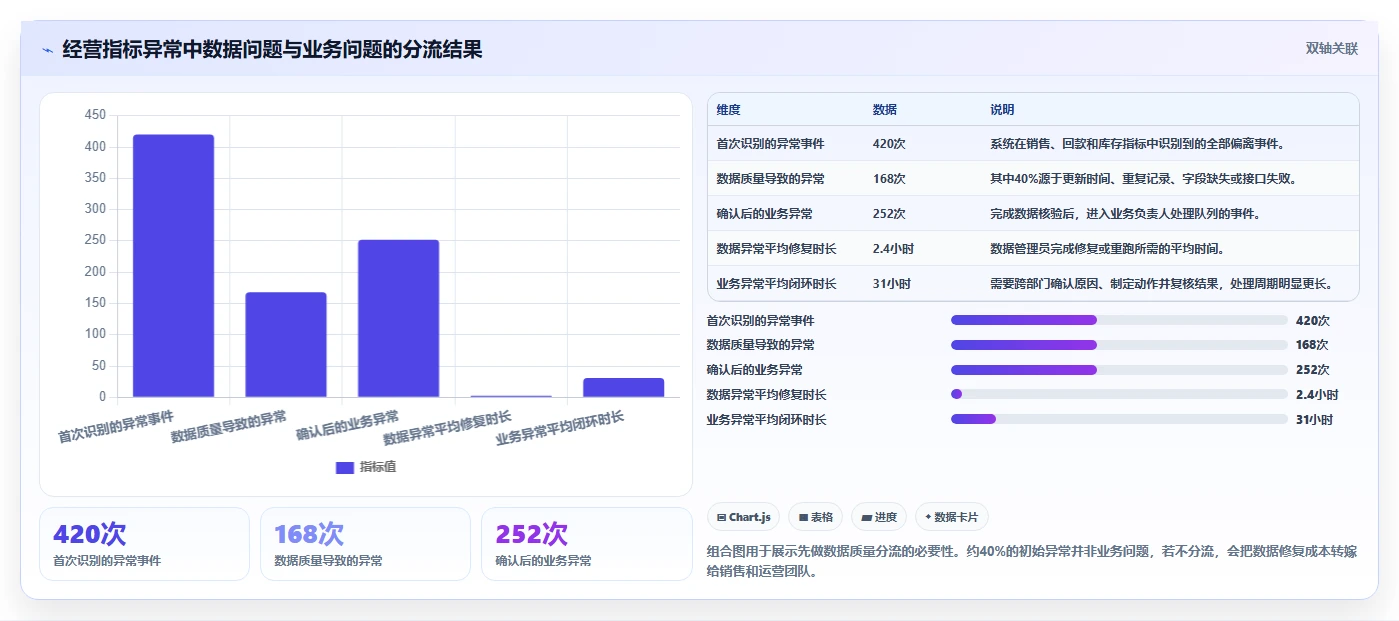Click table value 168次
Viewport: 1399px width, 621px height.
889,179
